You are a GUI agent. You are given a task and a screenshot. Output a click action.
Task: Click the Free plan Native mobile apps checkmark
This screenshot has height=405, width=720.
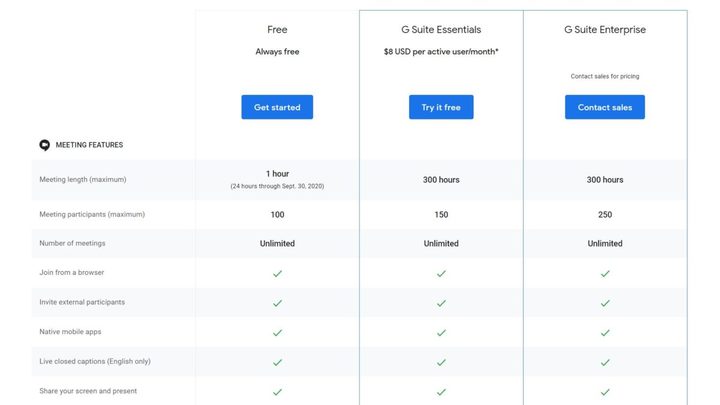277,332
